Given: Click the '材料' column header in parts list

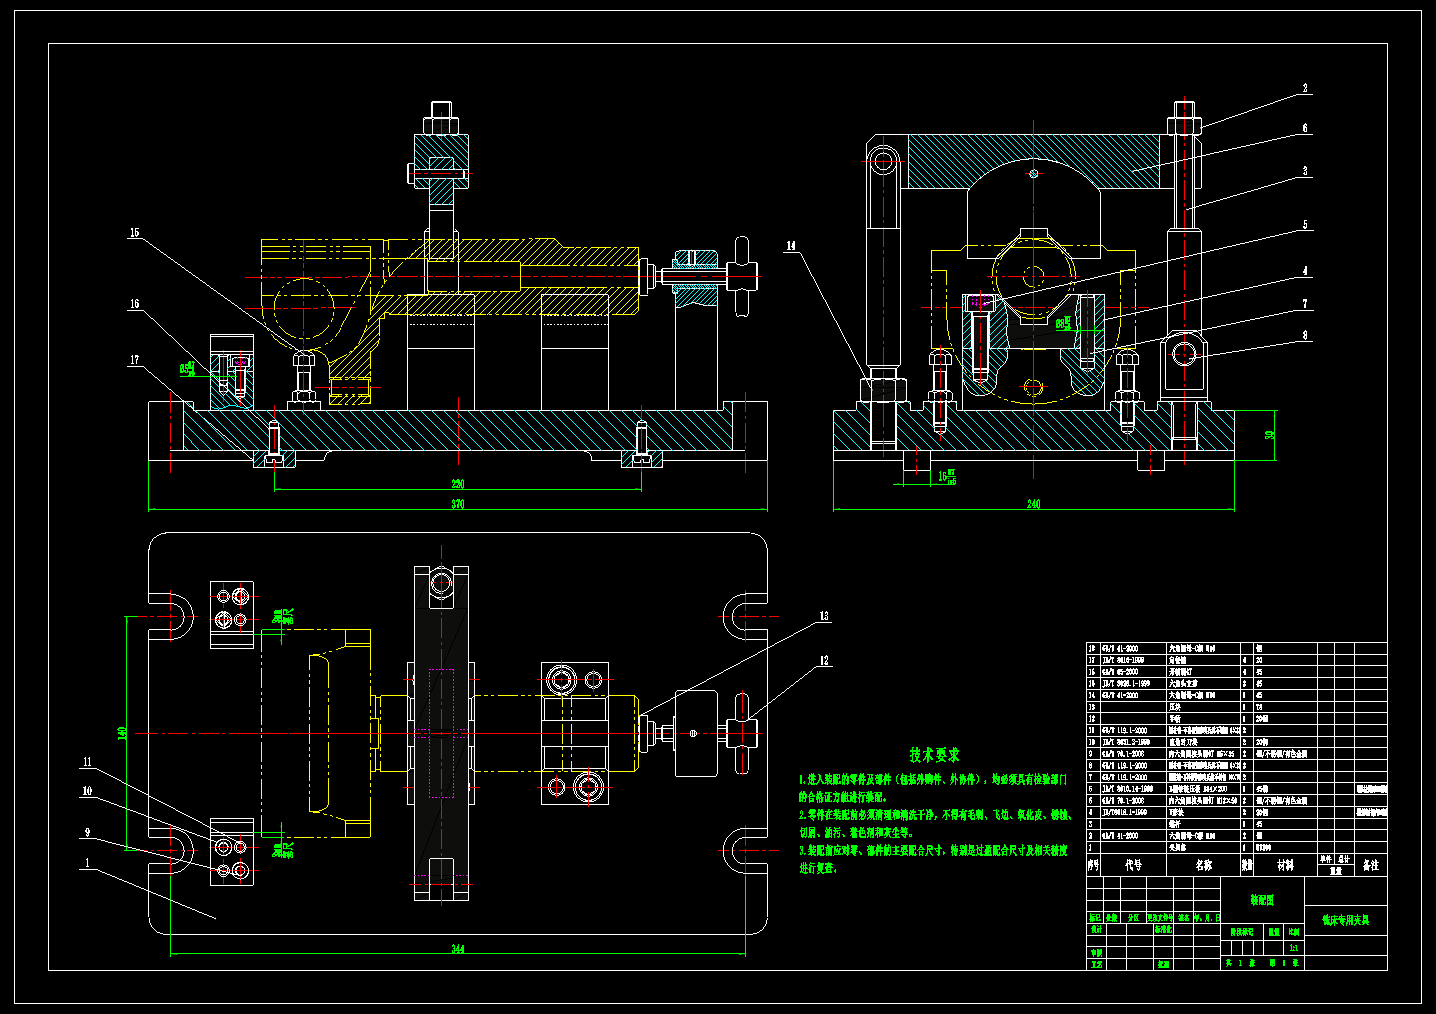Looking at the screenshot, I should point(1285,865).
